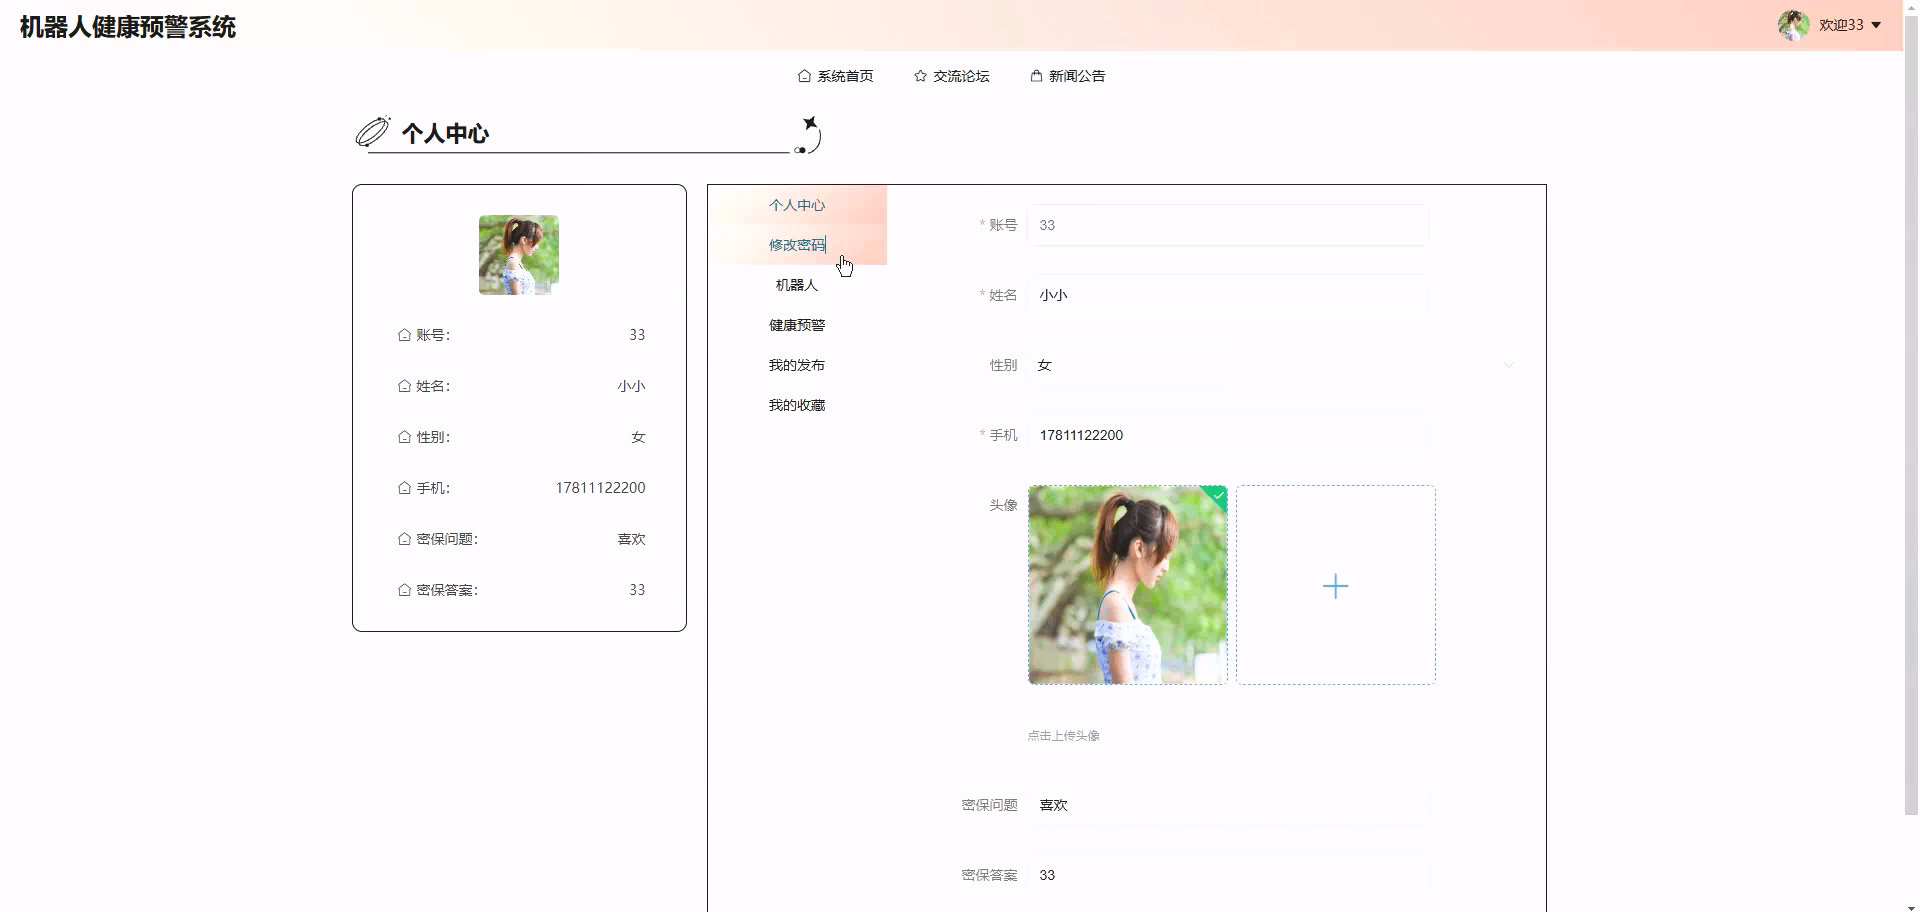Screen dimensions: 1920x912
Task: Click the 点击上传头像 hint text
Action: 1063,736
